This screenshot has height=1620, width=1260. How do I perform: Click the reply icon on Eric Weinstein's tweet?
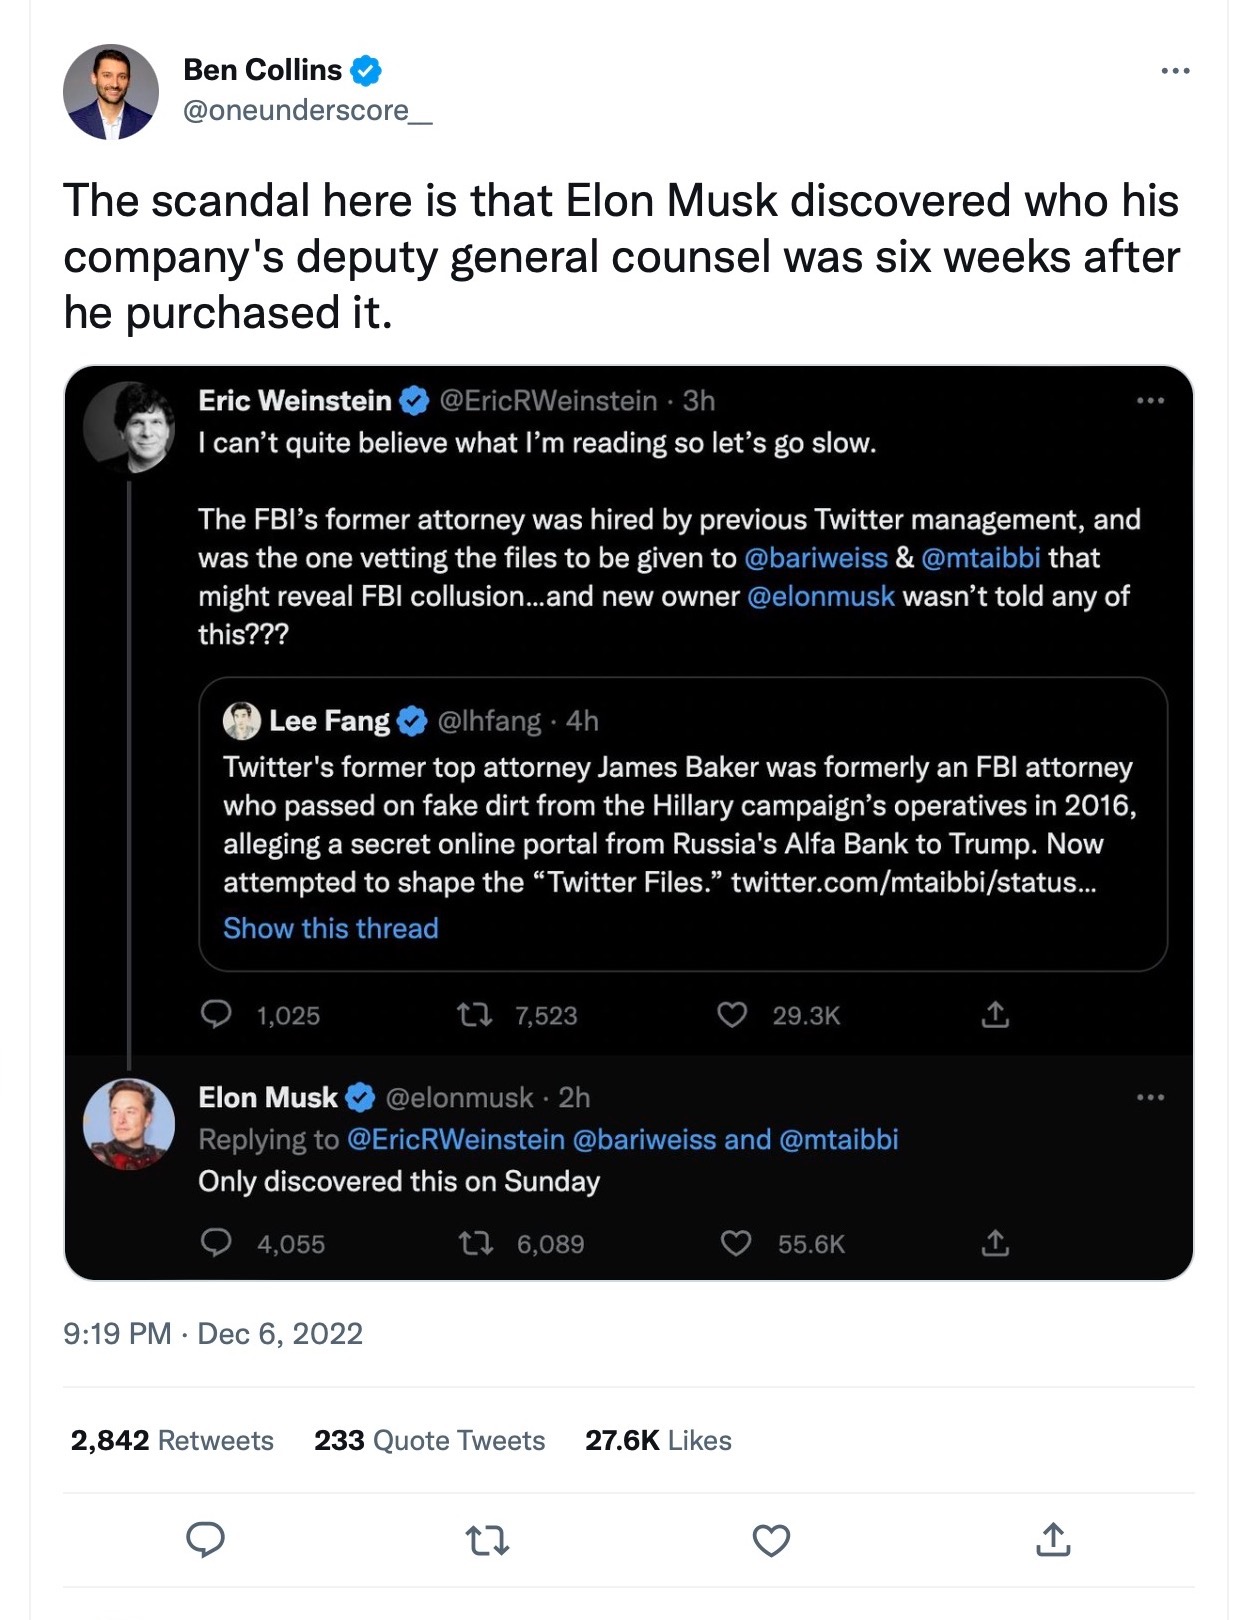(x=216, y=1015)
